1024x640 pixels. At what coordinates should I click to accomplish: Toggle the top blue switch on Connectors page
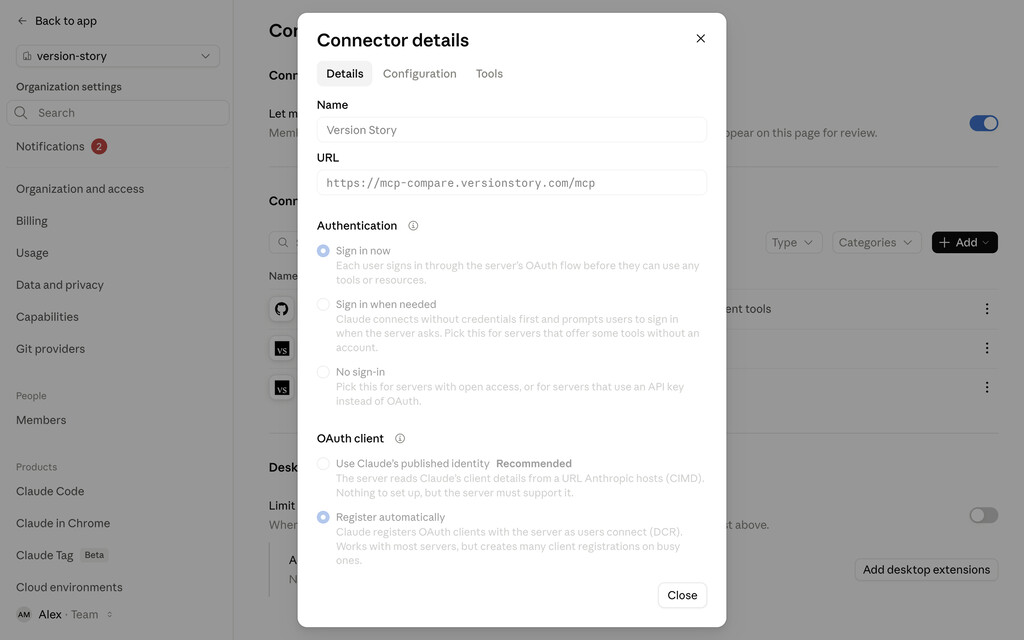(984, 123)
